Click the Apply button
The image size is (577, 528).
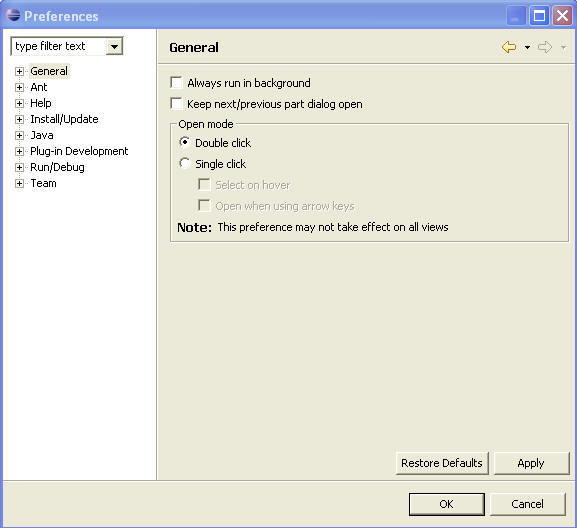coord(531,463)
